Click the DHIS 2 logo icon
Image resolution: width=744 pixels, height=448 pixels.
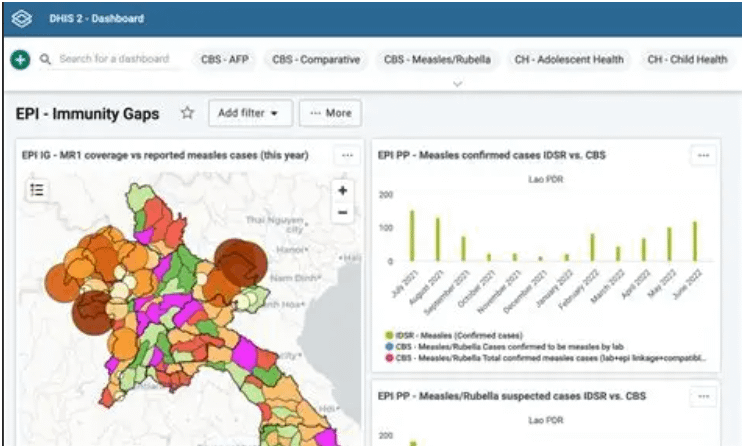[x=21, y=19]
